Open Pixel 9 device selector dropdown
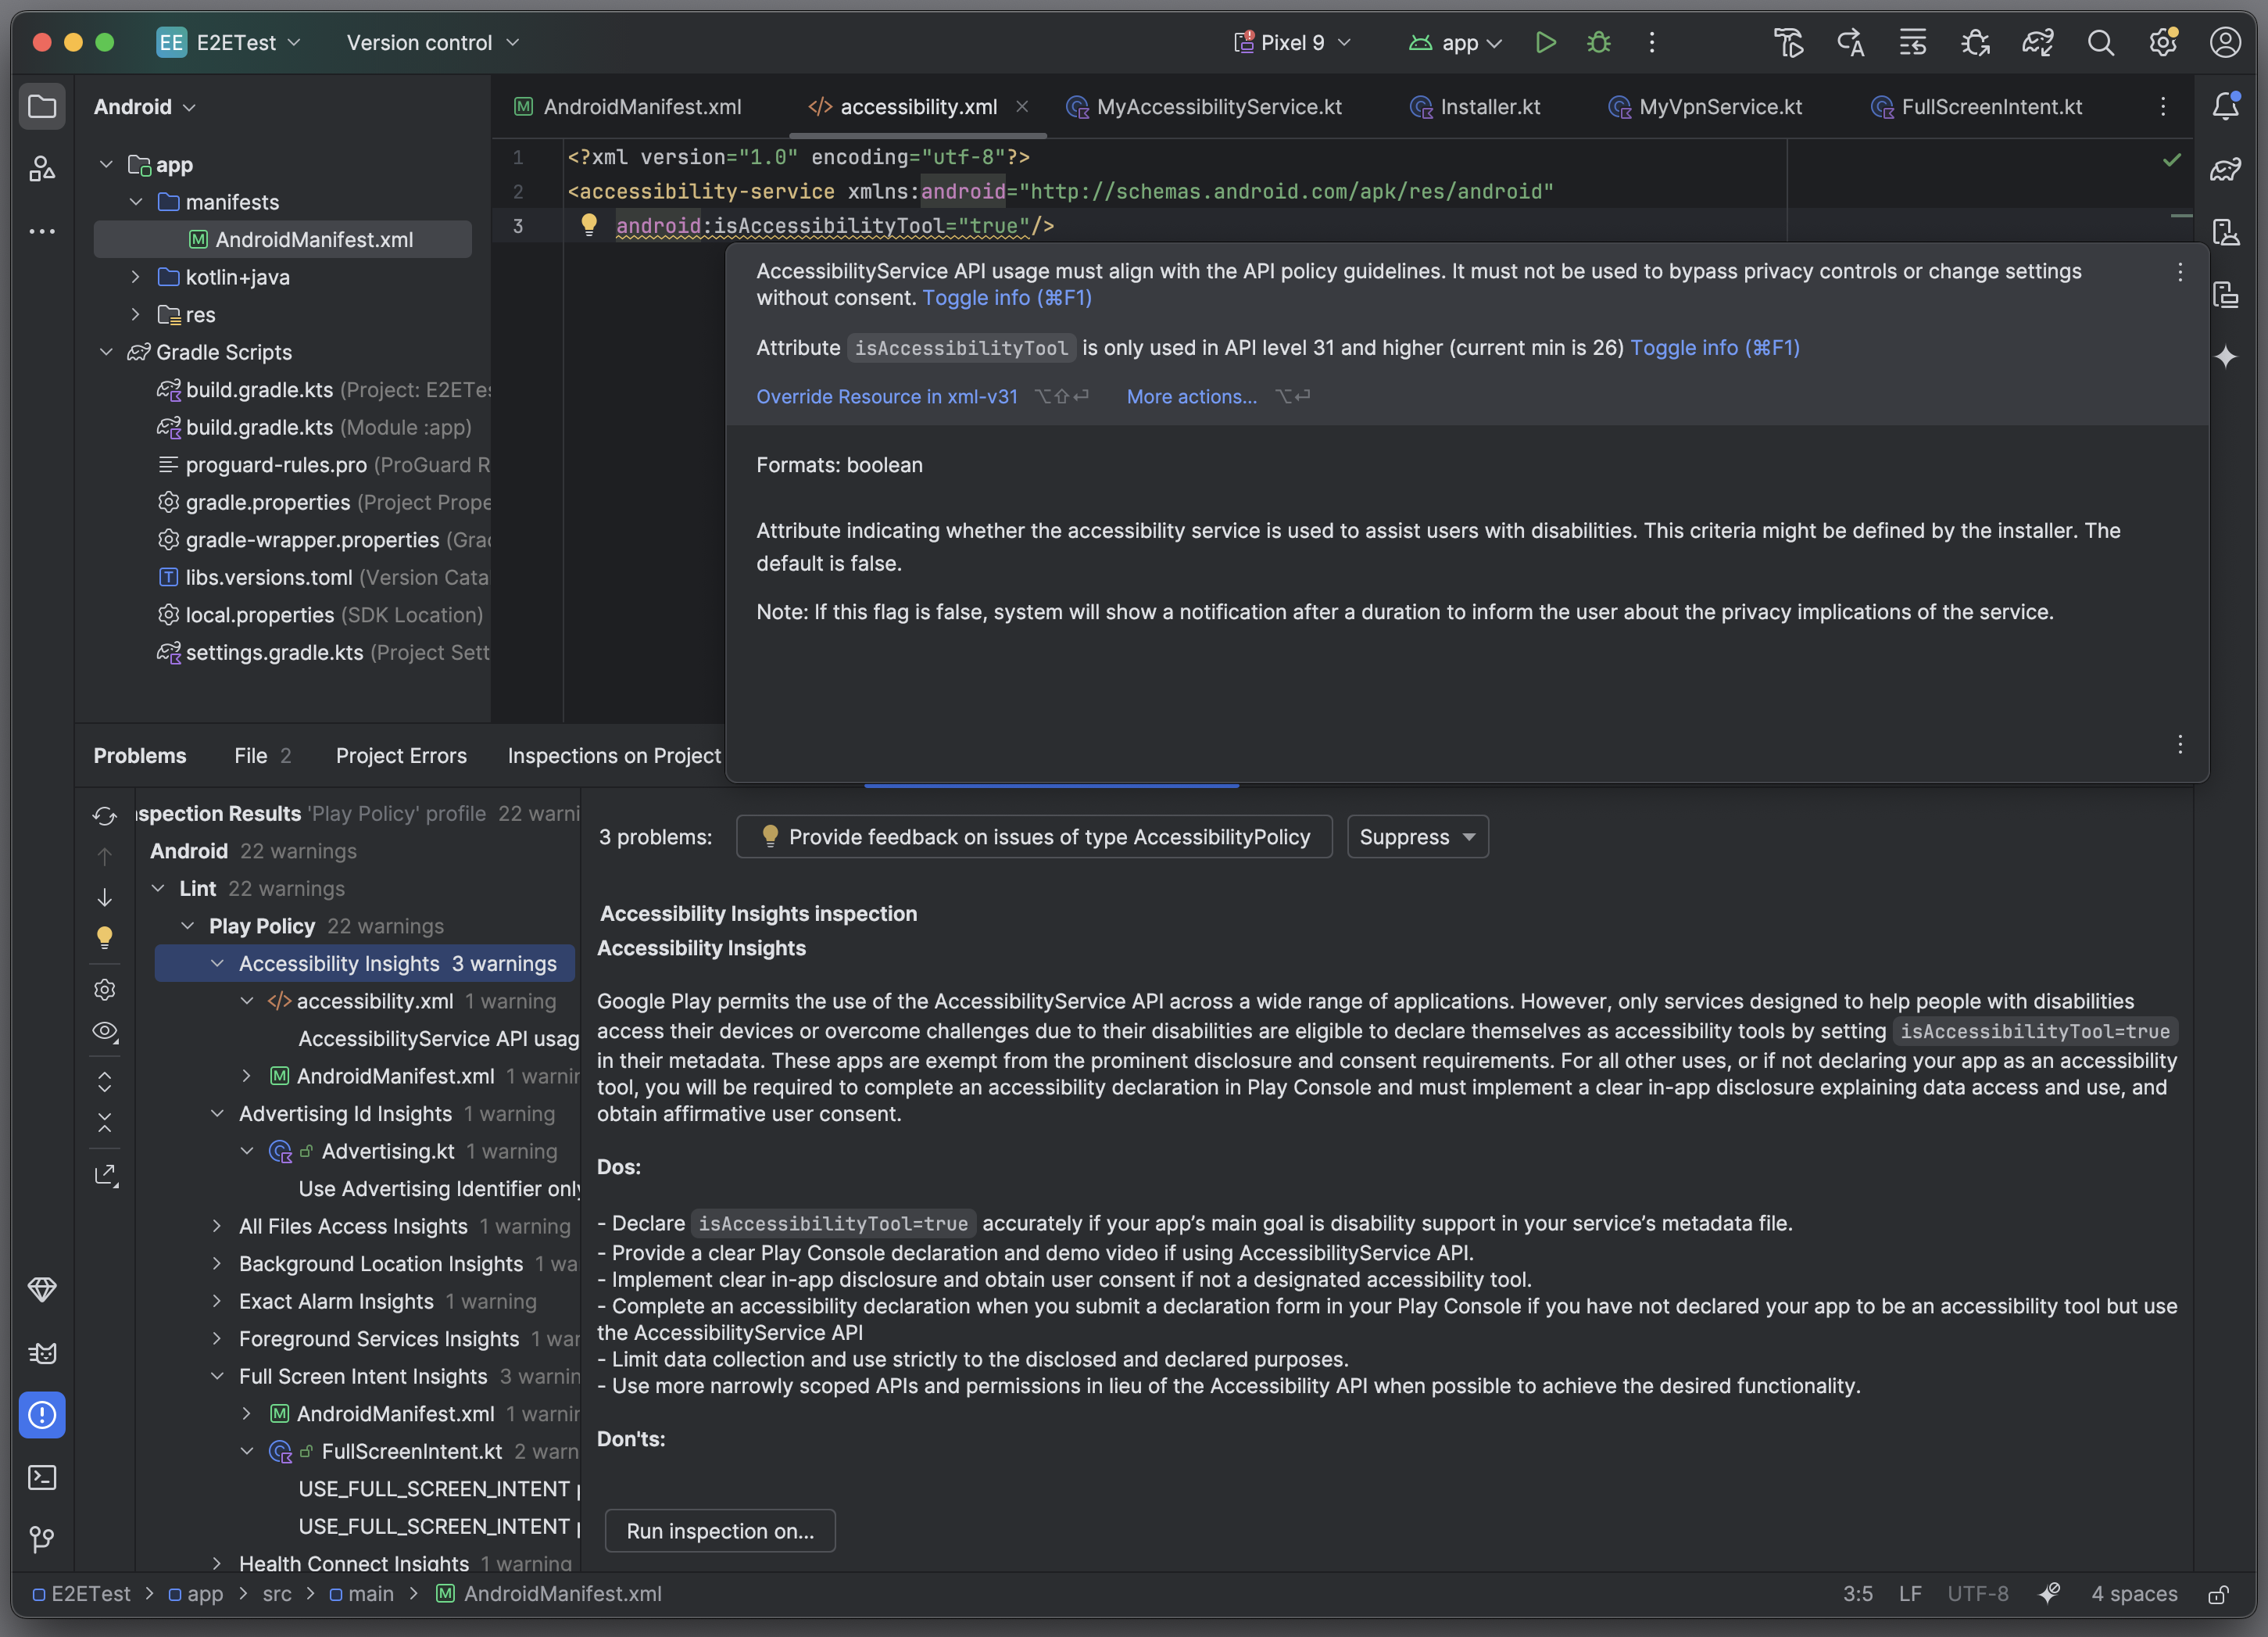 pyautogui.click(x=1293, y=43)
